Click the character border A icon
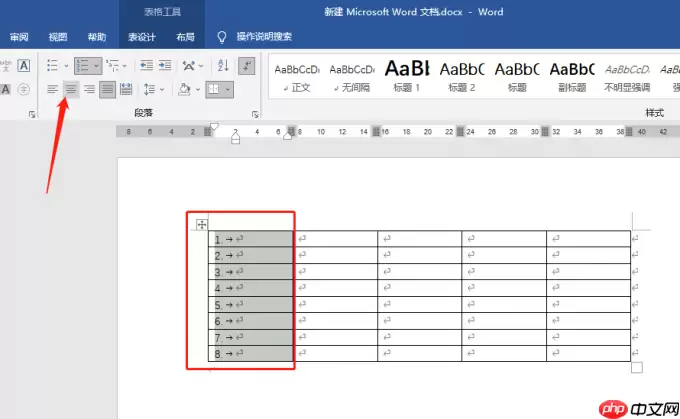The height and width of the screenshot is (419, 680). coord(24,66)
